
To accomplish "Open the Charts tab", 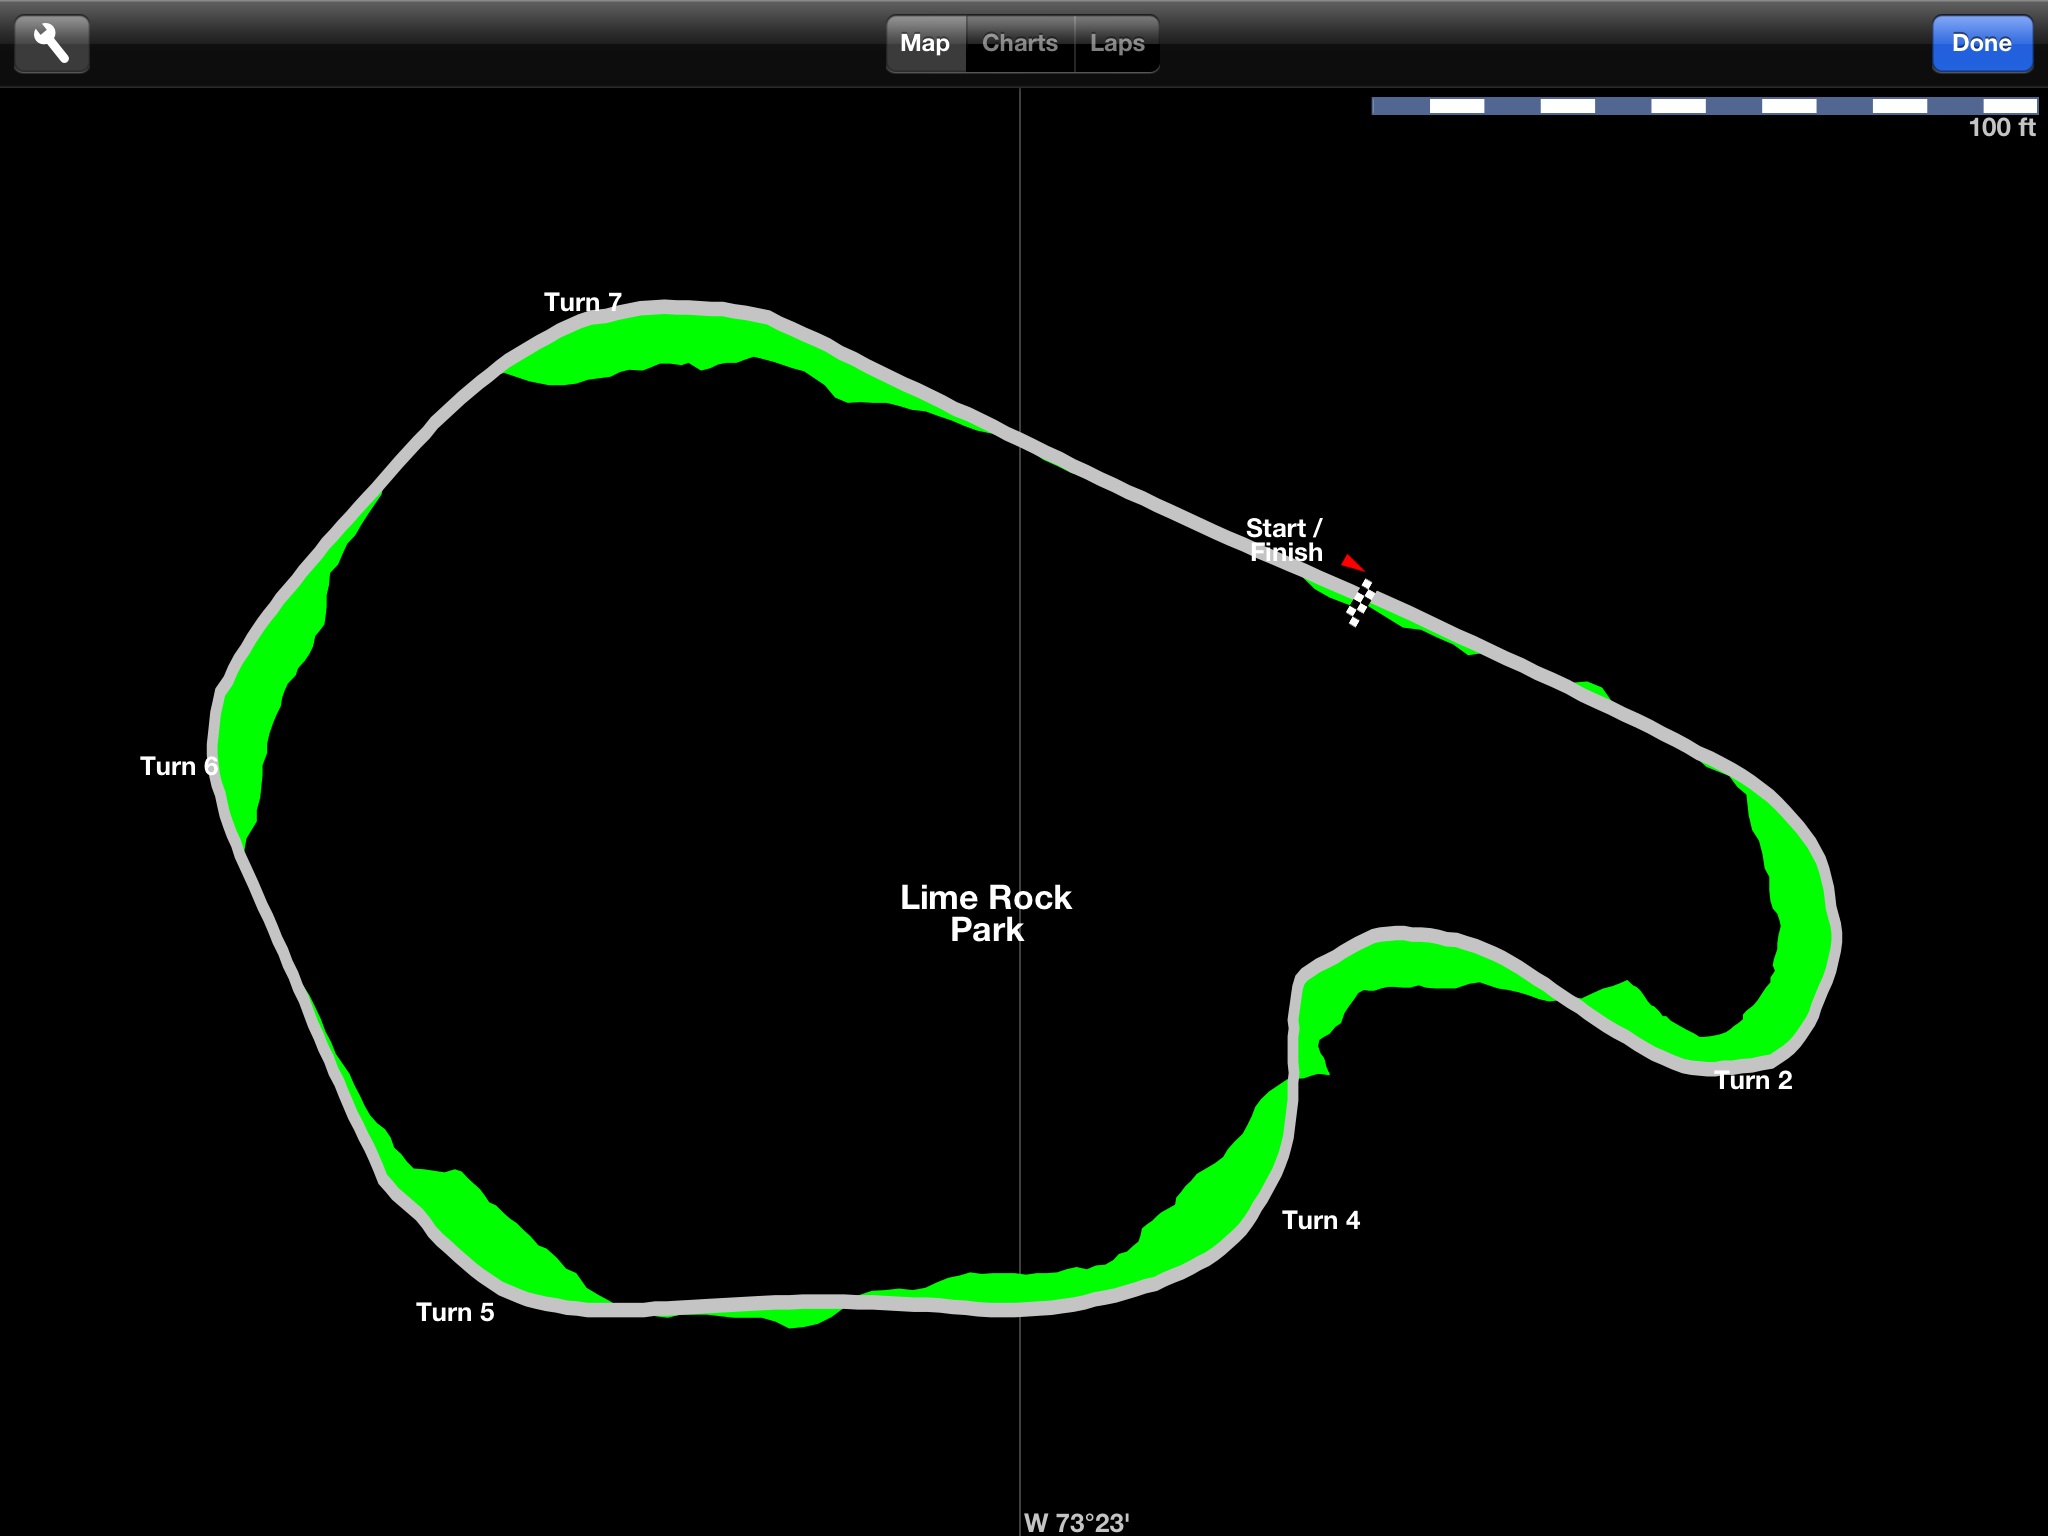I will tap(1019, 44).
